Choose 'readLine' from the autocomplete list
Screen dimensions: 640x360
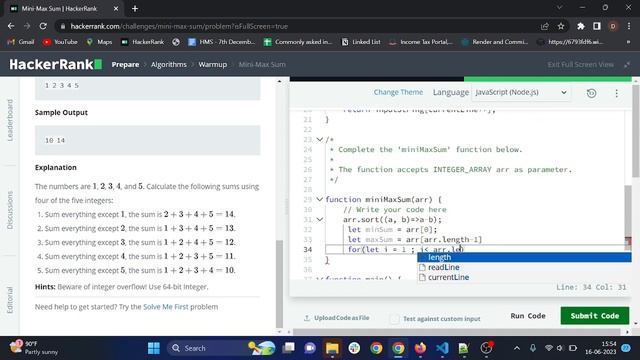tap(524, 267)
